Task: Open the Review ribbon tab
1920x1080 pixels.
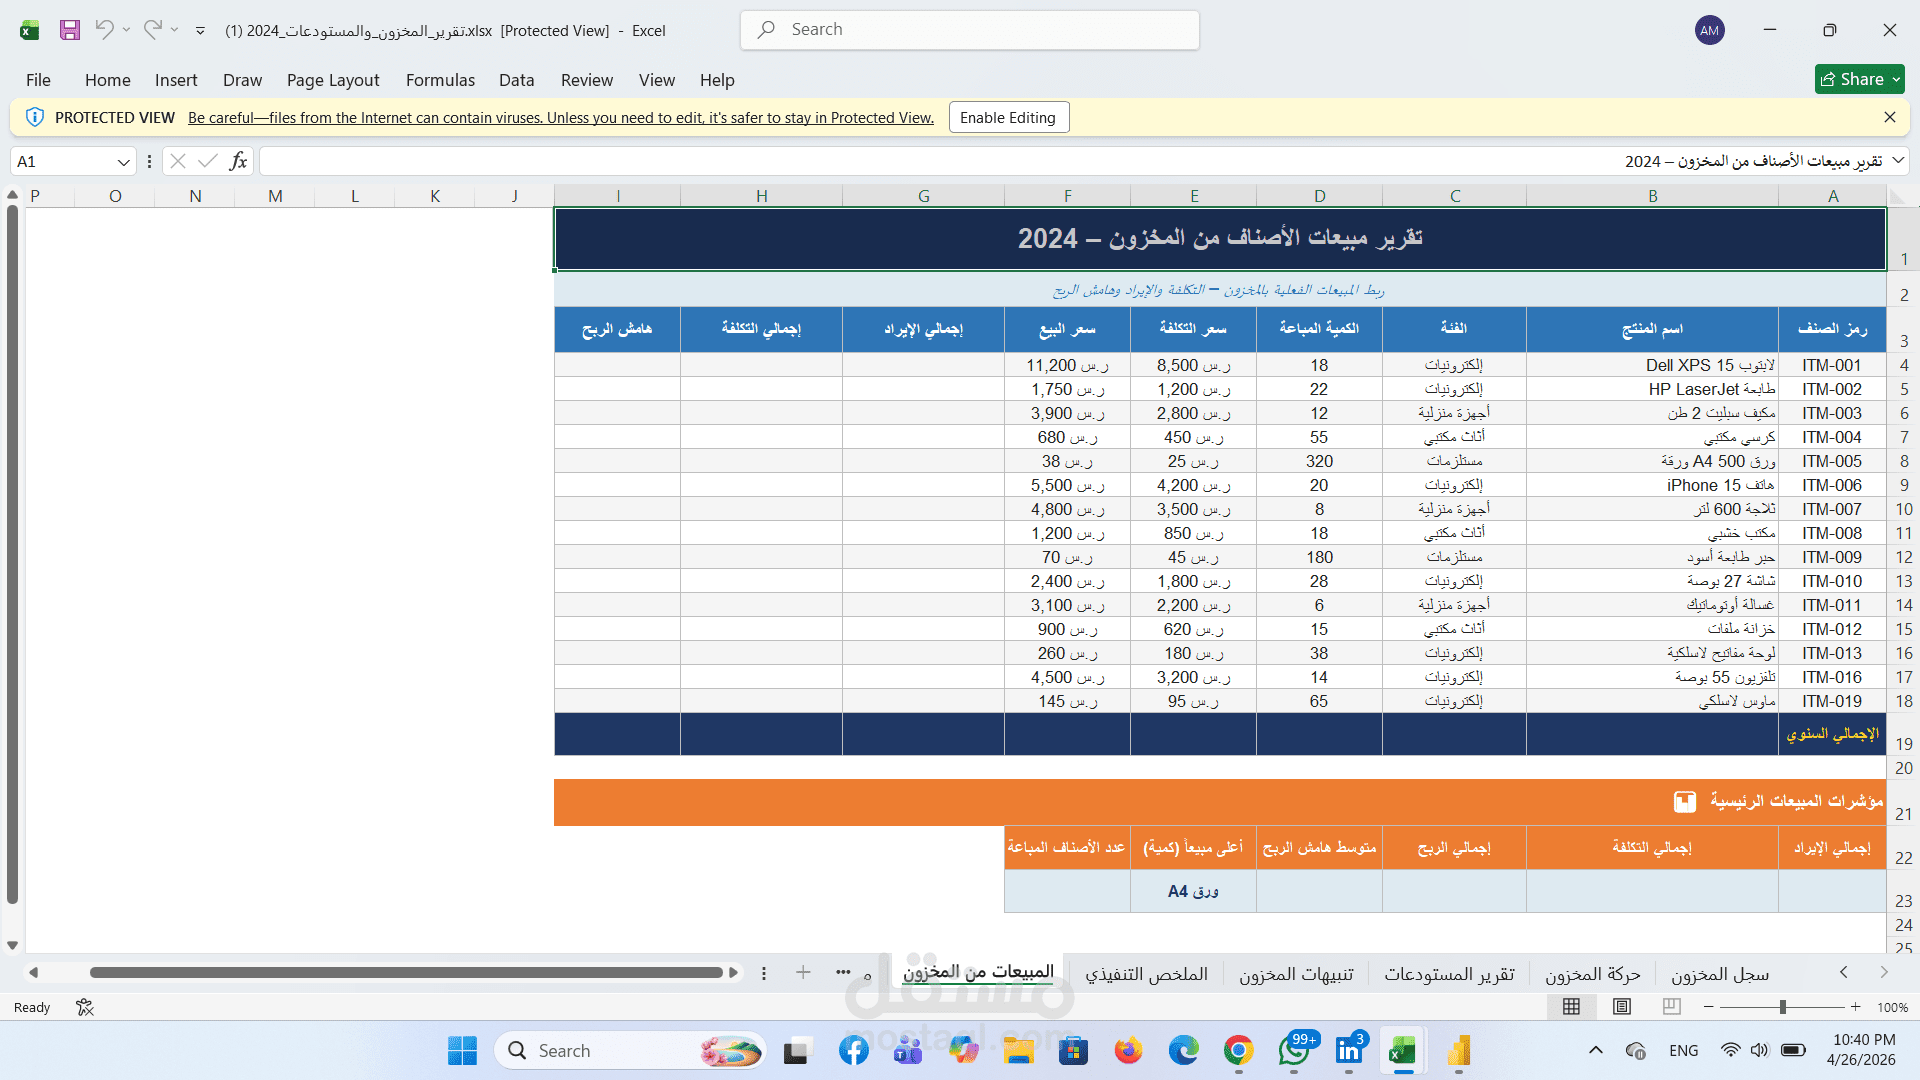Action: (587, 80)
